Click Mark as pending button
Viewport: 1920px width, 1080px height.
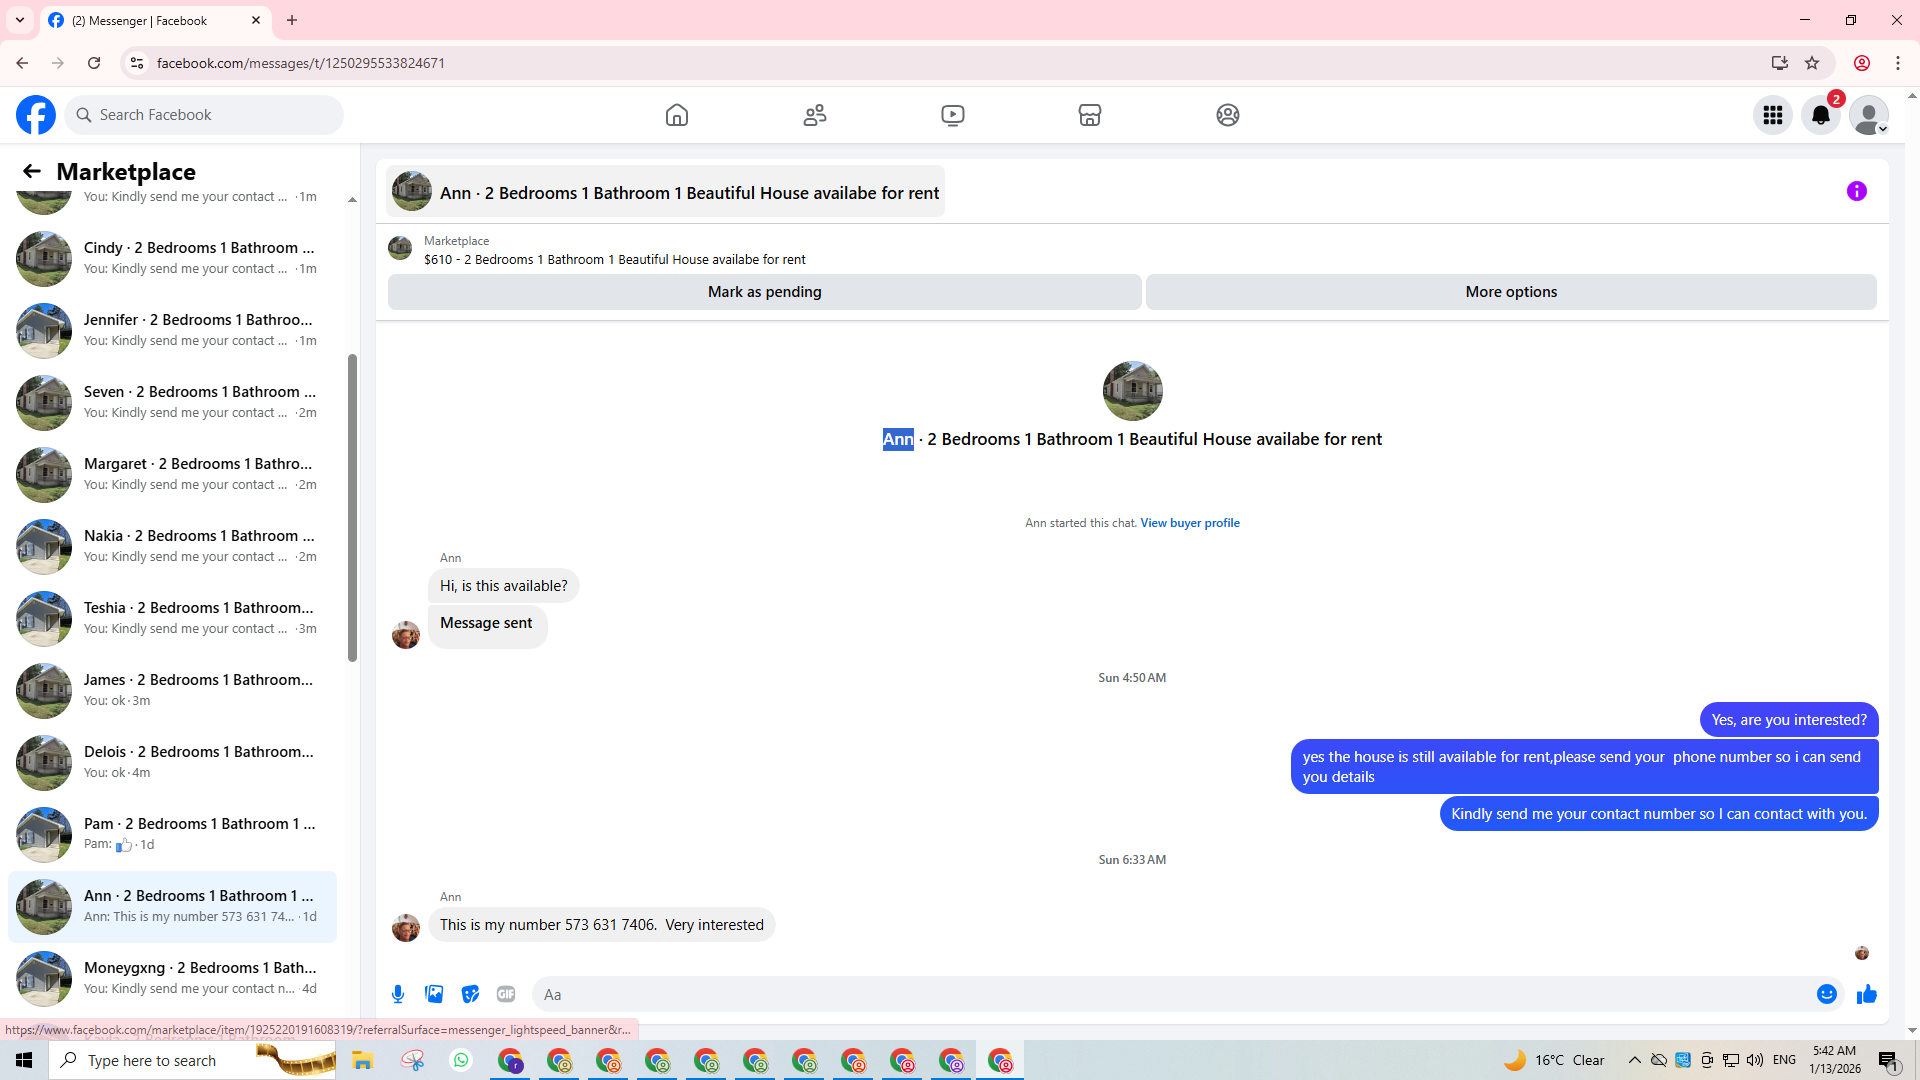pos(764,292)
